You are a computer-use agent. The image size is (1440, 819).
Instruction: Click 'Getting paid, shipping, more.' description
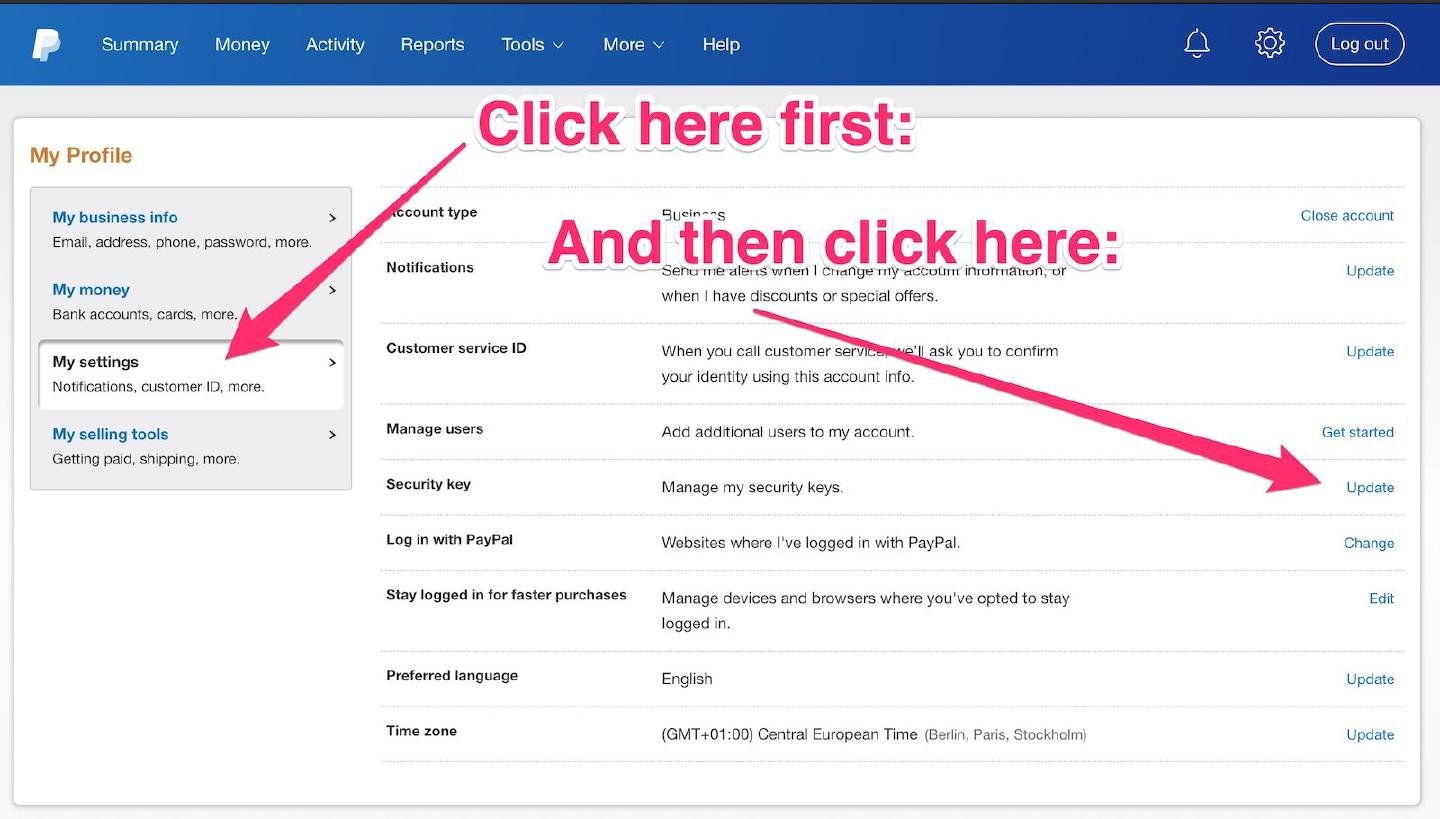(146, 459)
